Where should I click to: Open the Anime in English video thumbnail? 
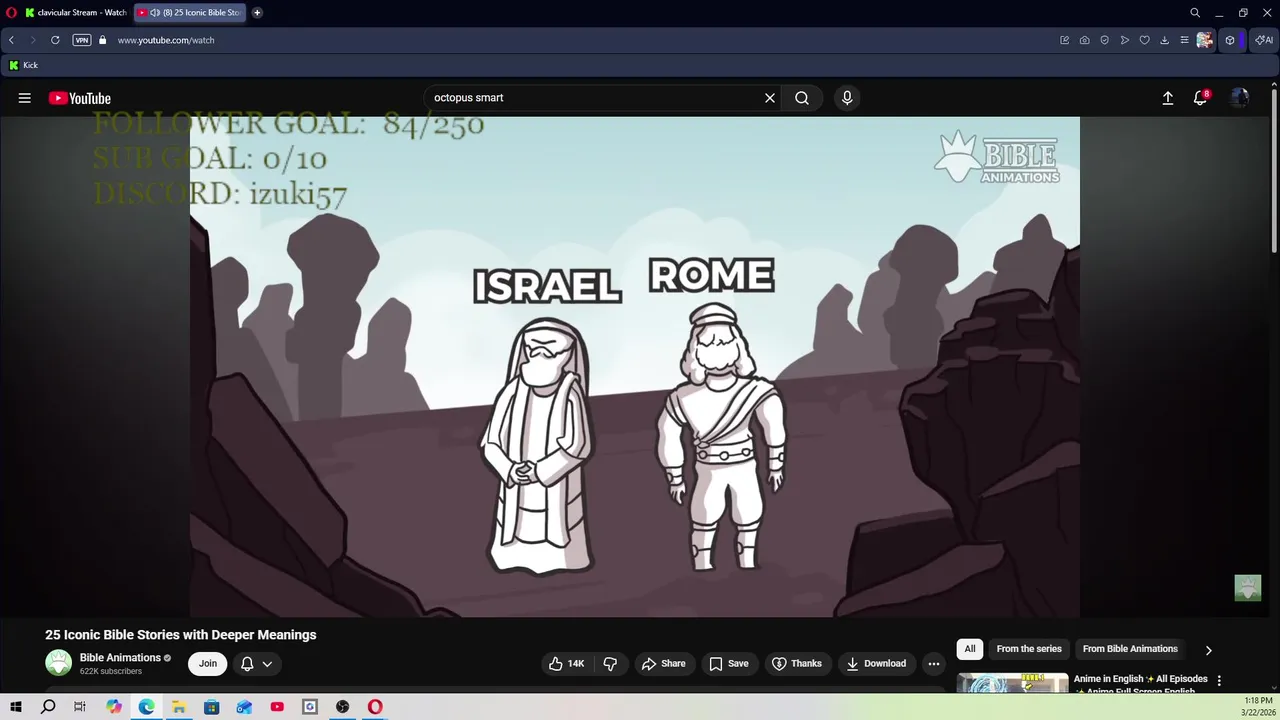(x=1012, y=684)
